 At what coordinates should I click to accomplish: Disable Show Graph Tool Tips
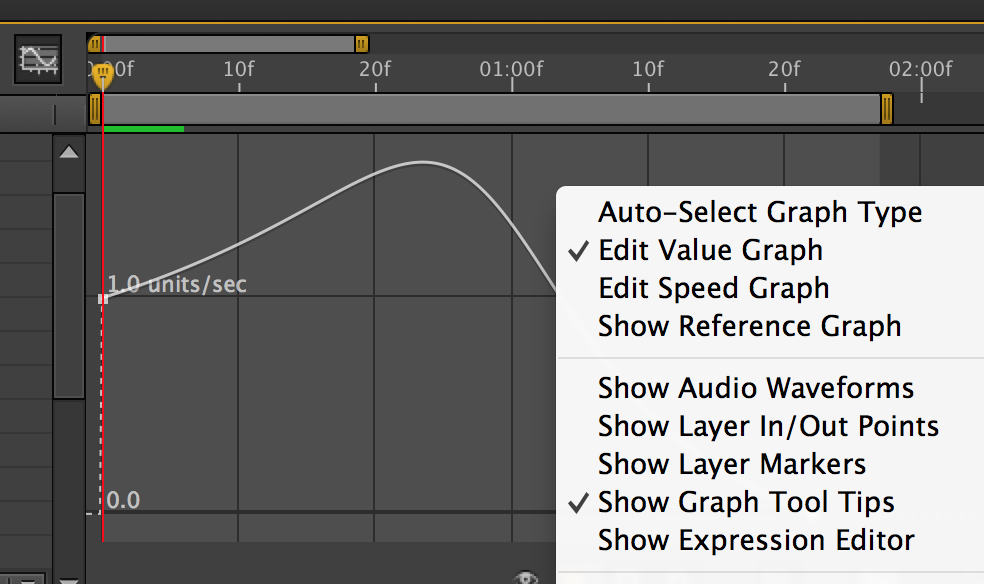pos(746,502)
